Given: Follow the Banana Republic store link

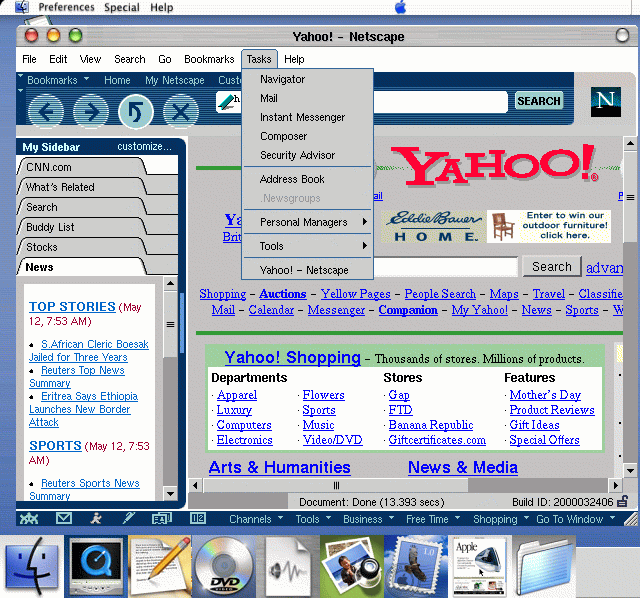Looking at the screenshot, I should point(431,425).
